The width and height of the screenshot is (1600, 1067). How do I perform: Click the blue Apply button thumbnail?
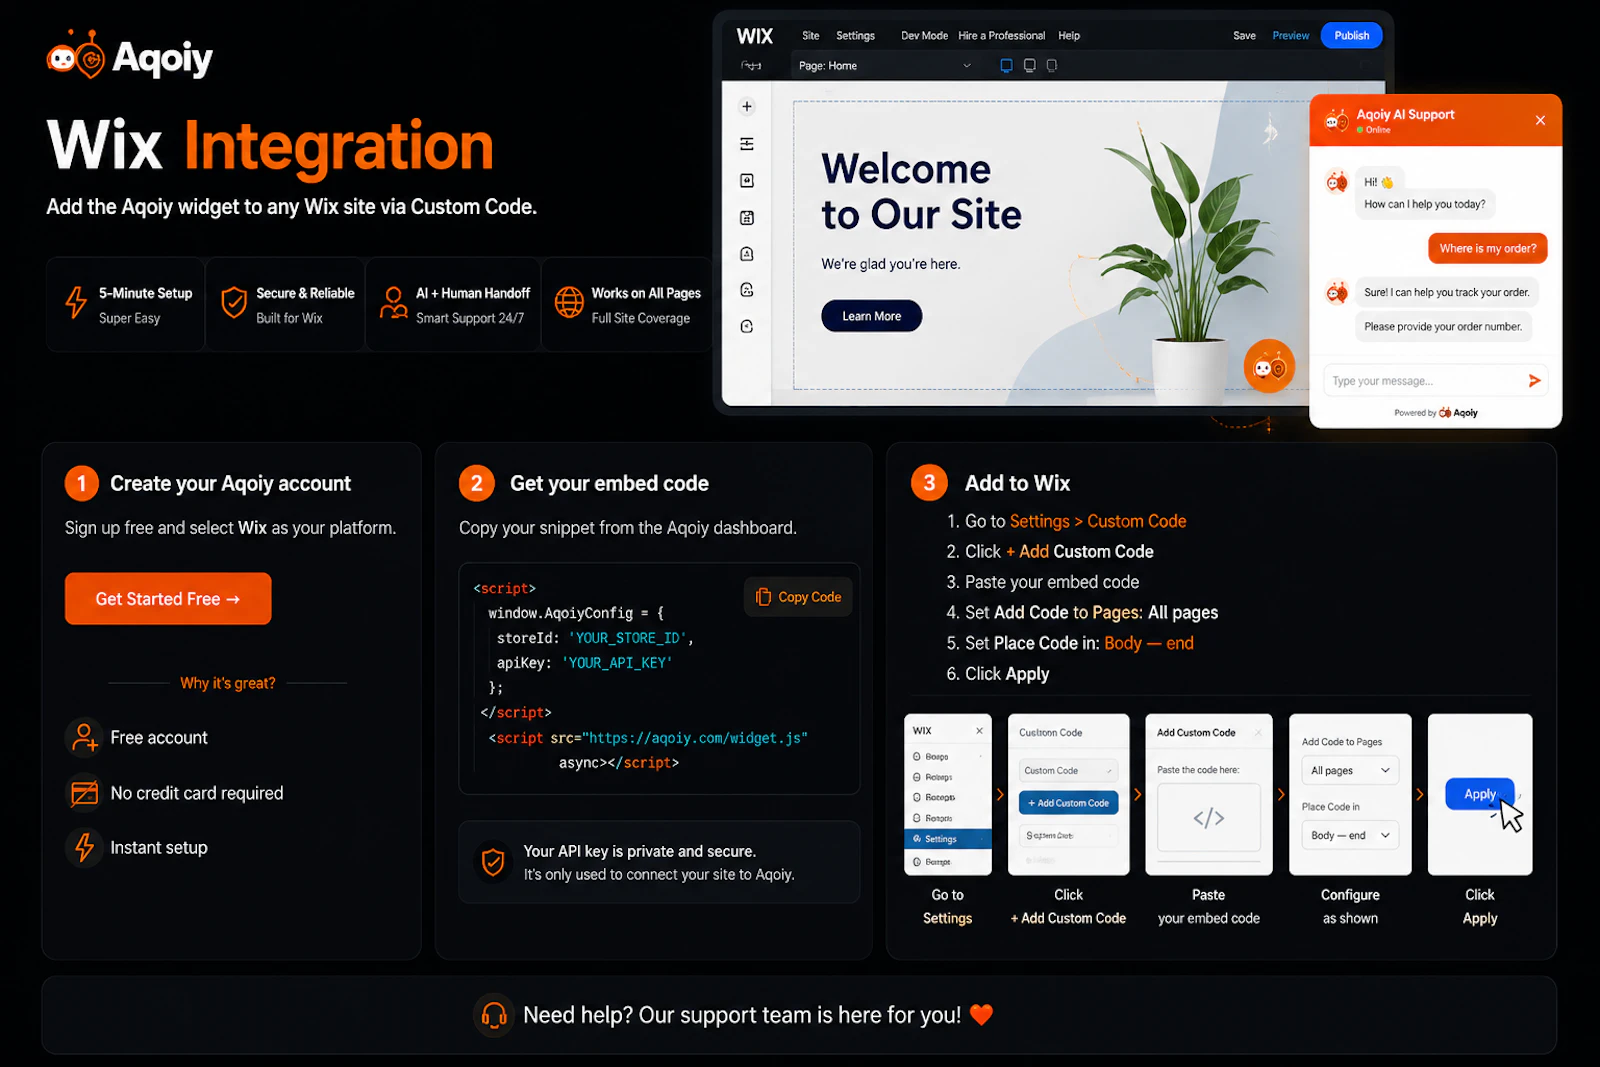[x=1480, y=794]
